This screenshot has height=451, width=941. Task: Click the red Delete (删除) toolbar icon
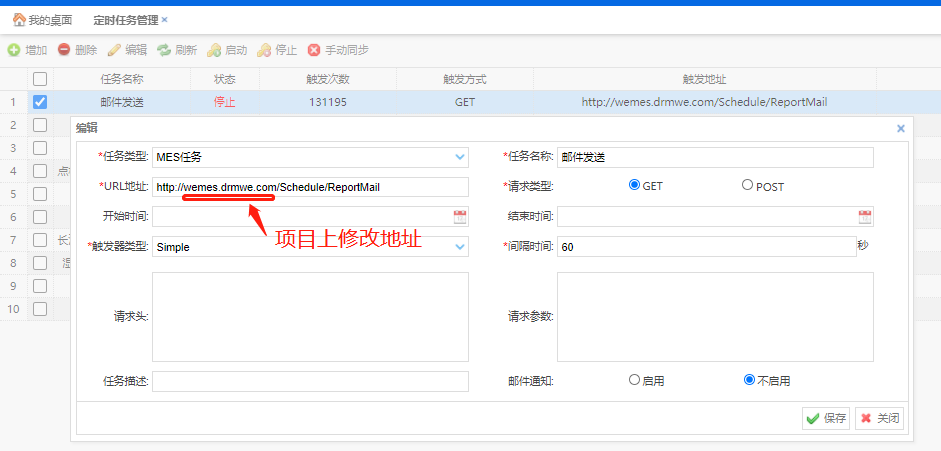[64, 50]
